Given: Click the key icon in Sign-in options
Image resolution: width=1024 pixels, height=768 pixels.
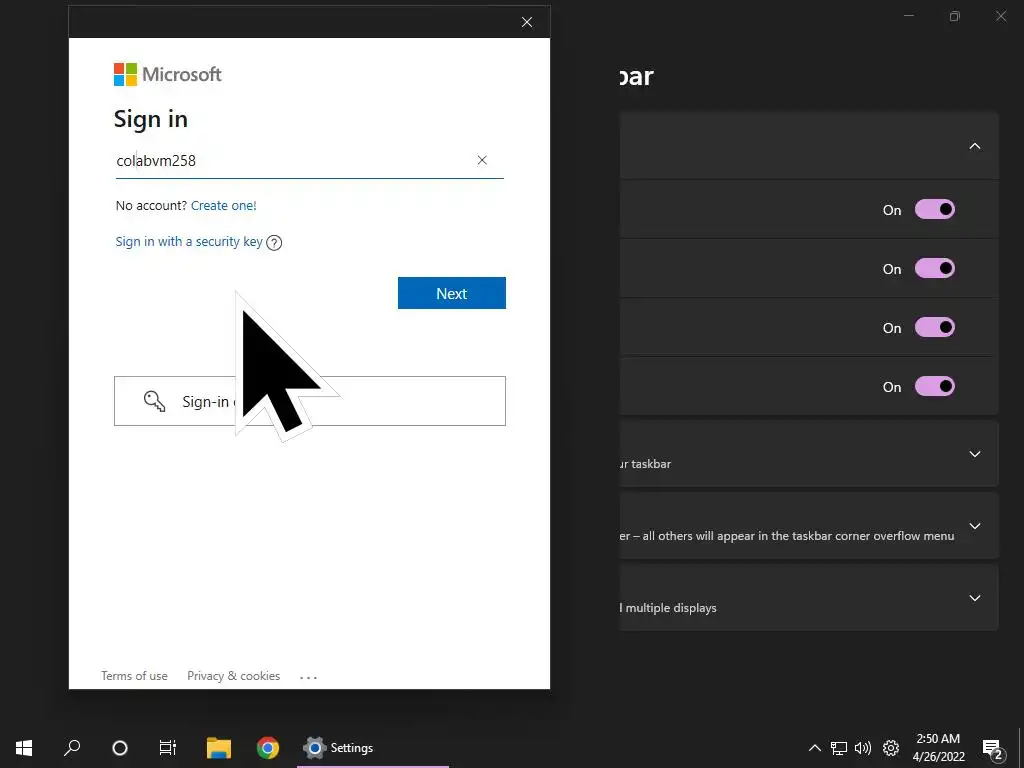Looking at the screenshot, I should pyautogui.click(x=154, y=401).
